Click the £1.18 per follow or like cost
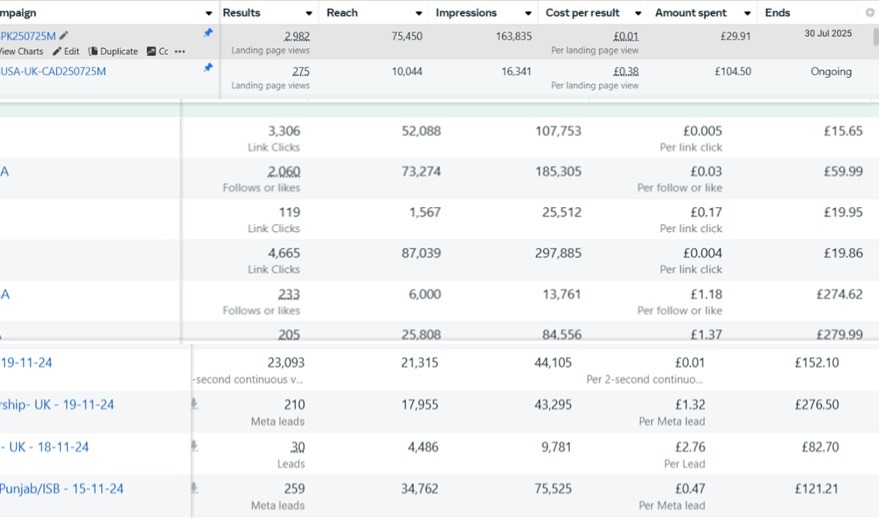879x518 pixels. pos(706,295)
